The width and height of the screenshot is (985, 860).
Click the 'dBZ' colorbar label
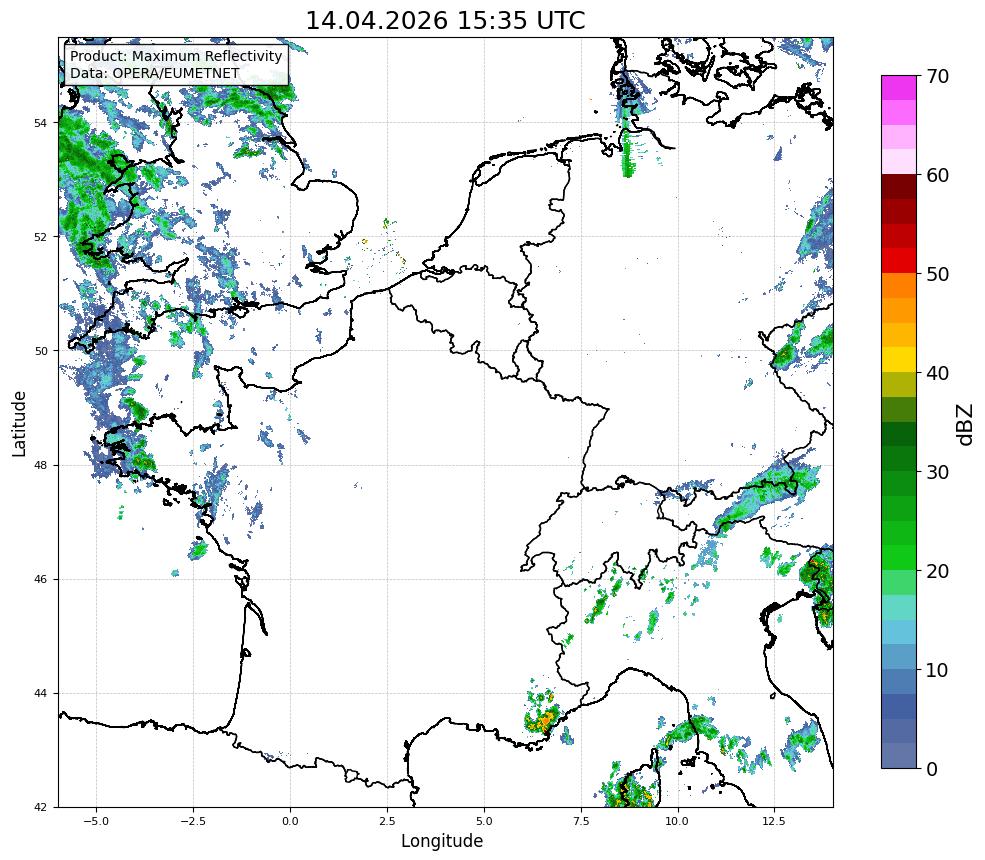pyautogui.click(x=966, y=425)
